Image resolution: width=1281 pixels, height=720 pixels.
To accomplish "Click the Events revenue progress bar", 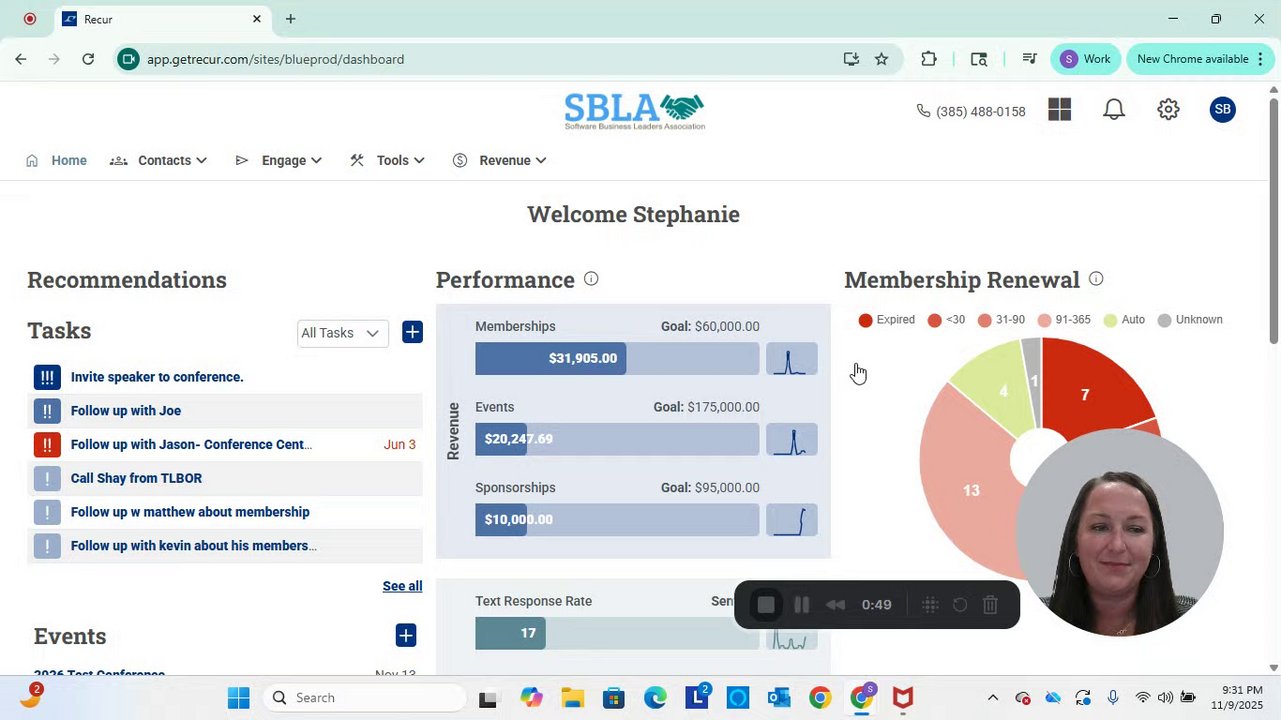I will click(x=617, y=439).
